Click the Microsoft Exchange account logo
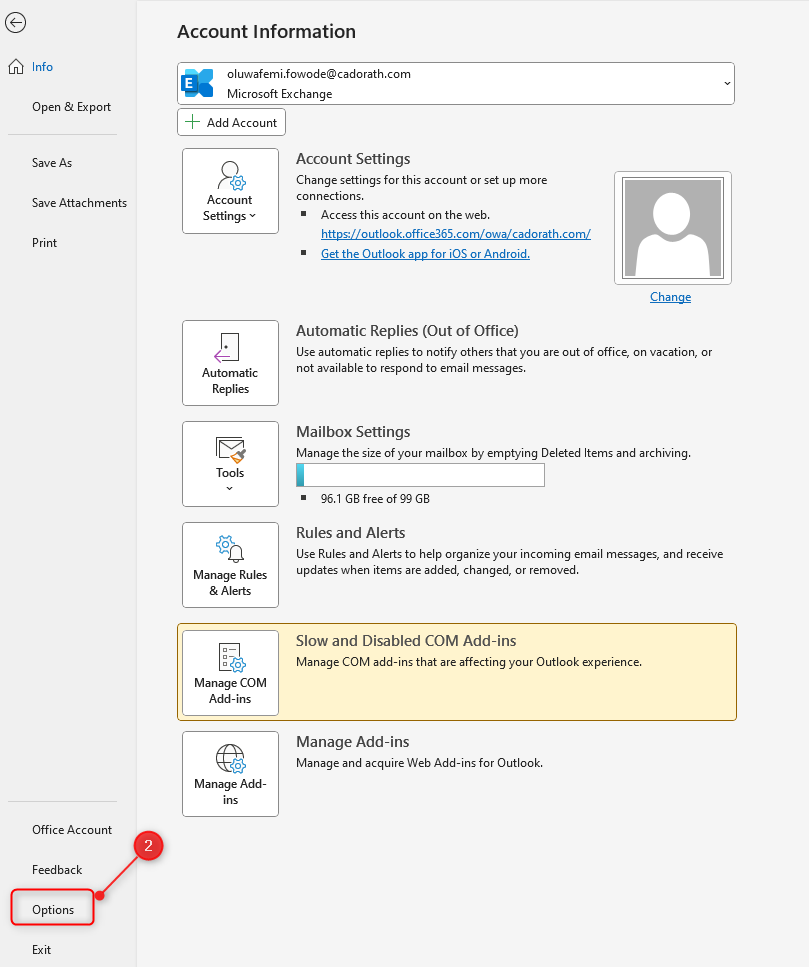 [197, 83]
